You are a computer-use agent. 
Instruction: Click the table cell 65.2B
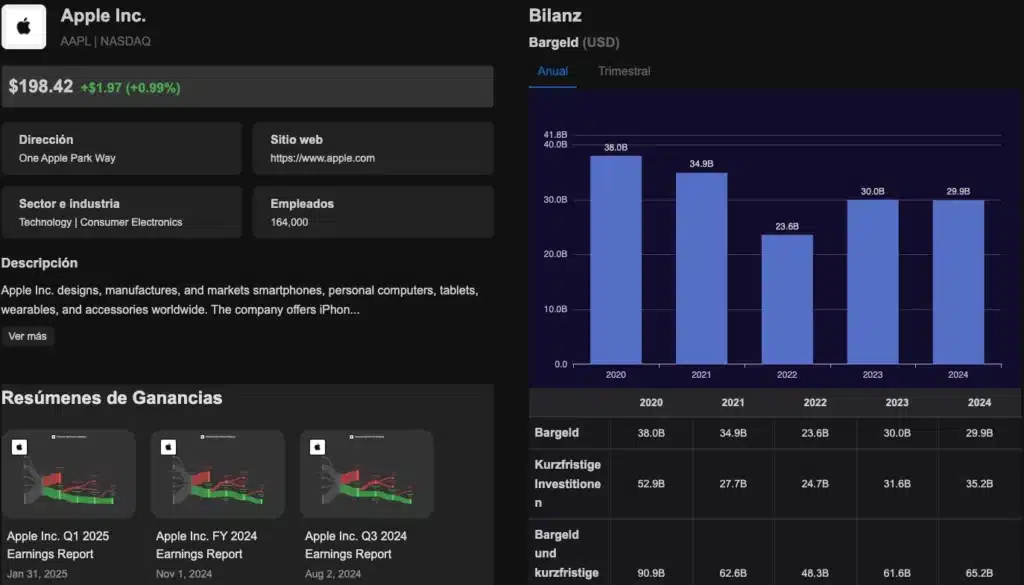pos(979,573)
